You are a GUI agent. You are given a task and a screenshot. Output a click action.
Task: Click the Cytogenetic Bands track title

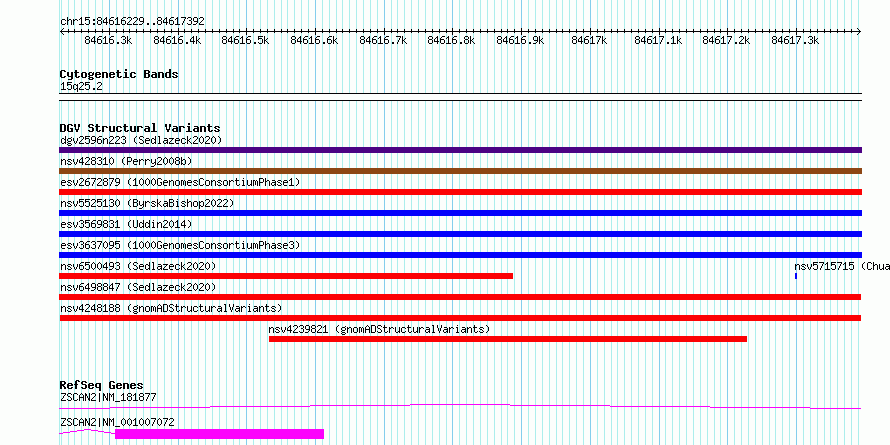(x=119, y=74)
